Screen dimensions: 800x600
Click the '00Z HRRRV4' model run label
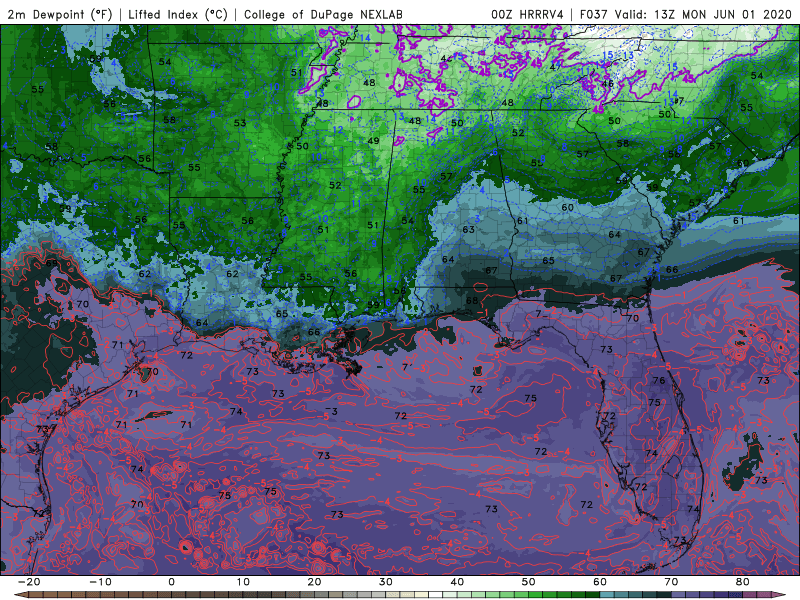point(527,14)
